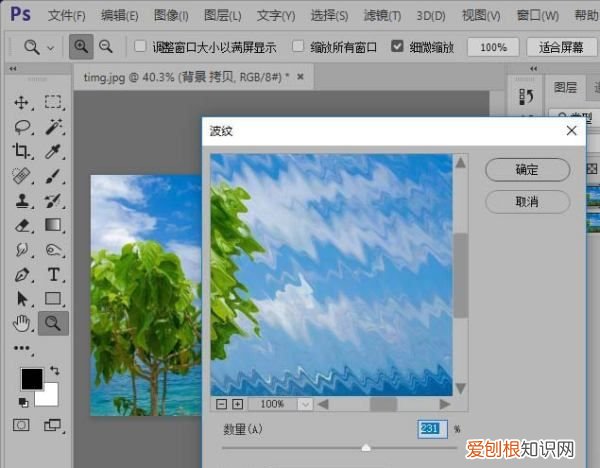
Task: Select the Rectangle shape tool
Action: click(x=53, y=298)
